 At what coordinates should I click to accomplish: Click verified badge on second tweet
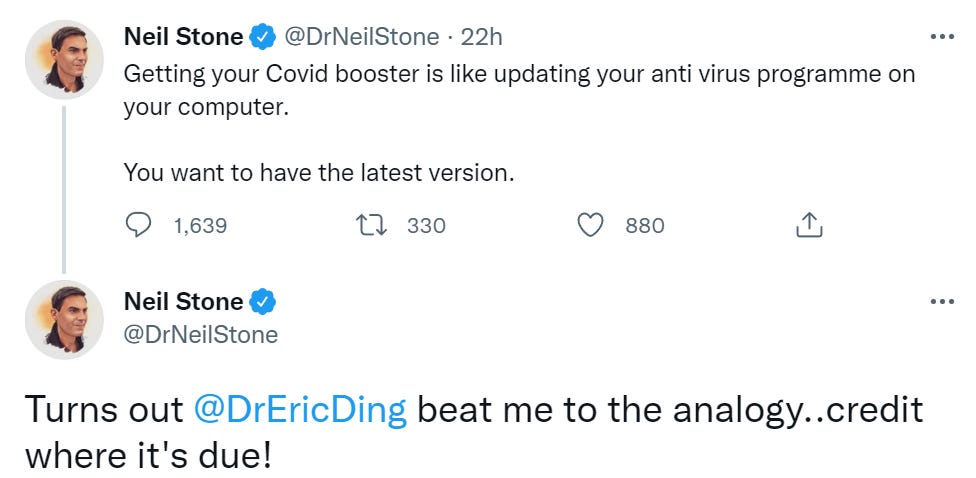tap(262, 302)
